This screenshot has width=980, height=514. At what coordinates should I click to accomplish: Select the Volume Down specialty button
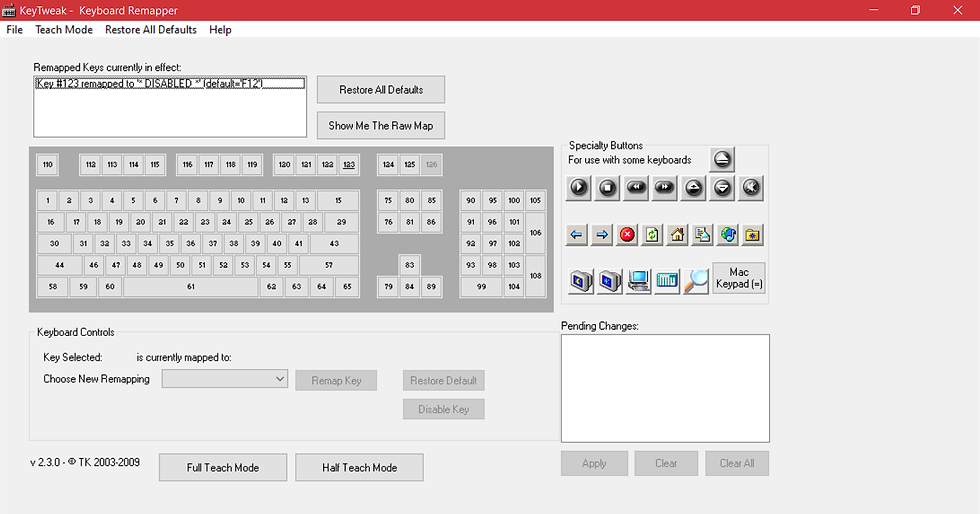tap(722, 188)
